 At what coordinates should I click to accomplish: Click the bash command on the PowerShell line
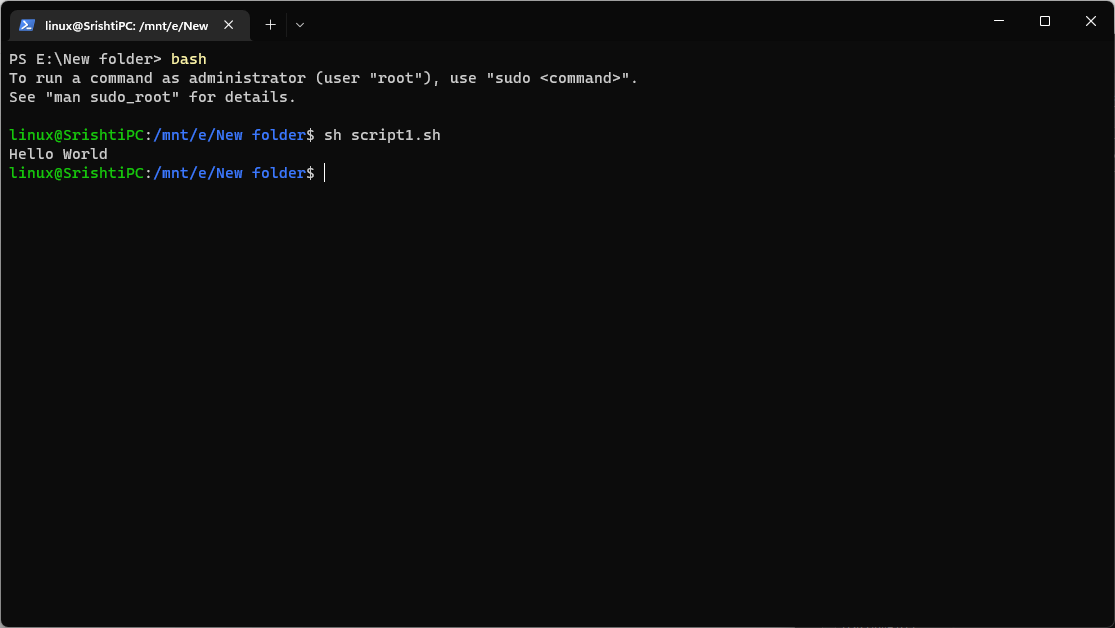pos(188,58)
